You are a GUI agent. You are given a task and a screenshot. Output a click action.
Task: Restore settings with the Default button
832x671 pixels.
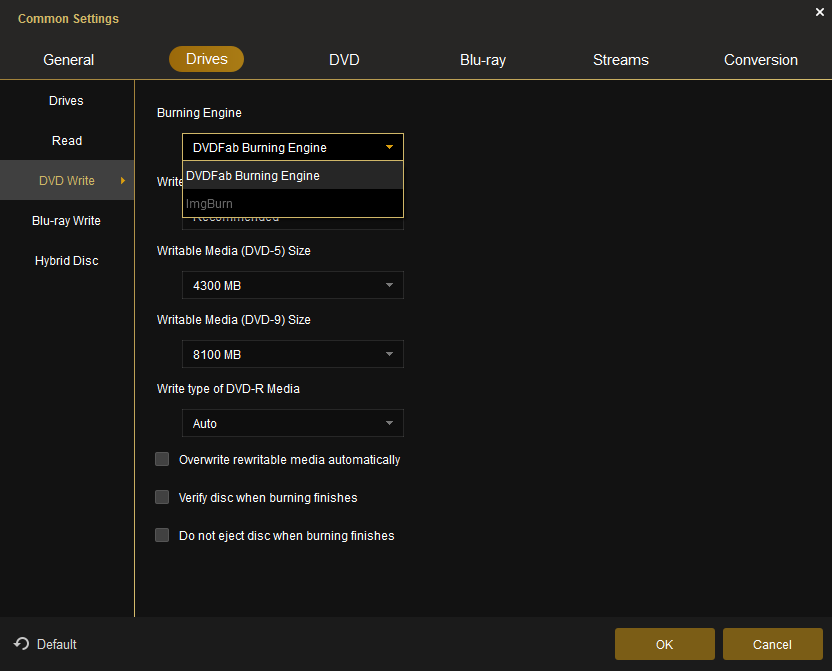pyautogui.click(x=46, y=644)
